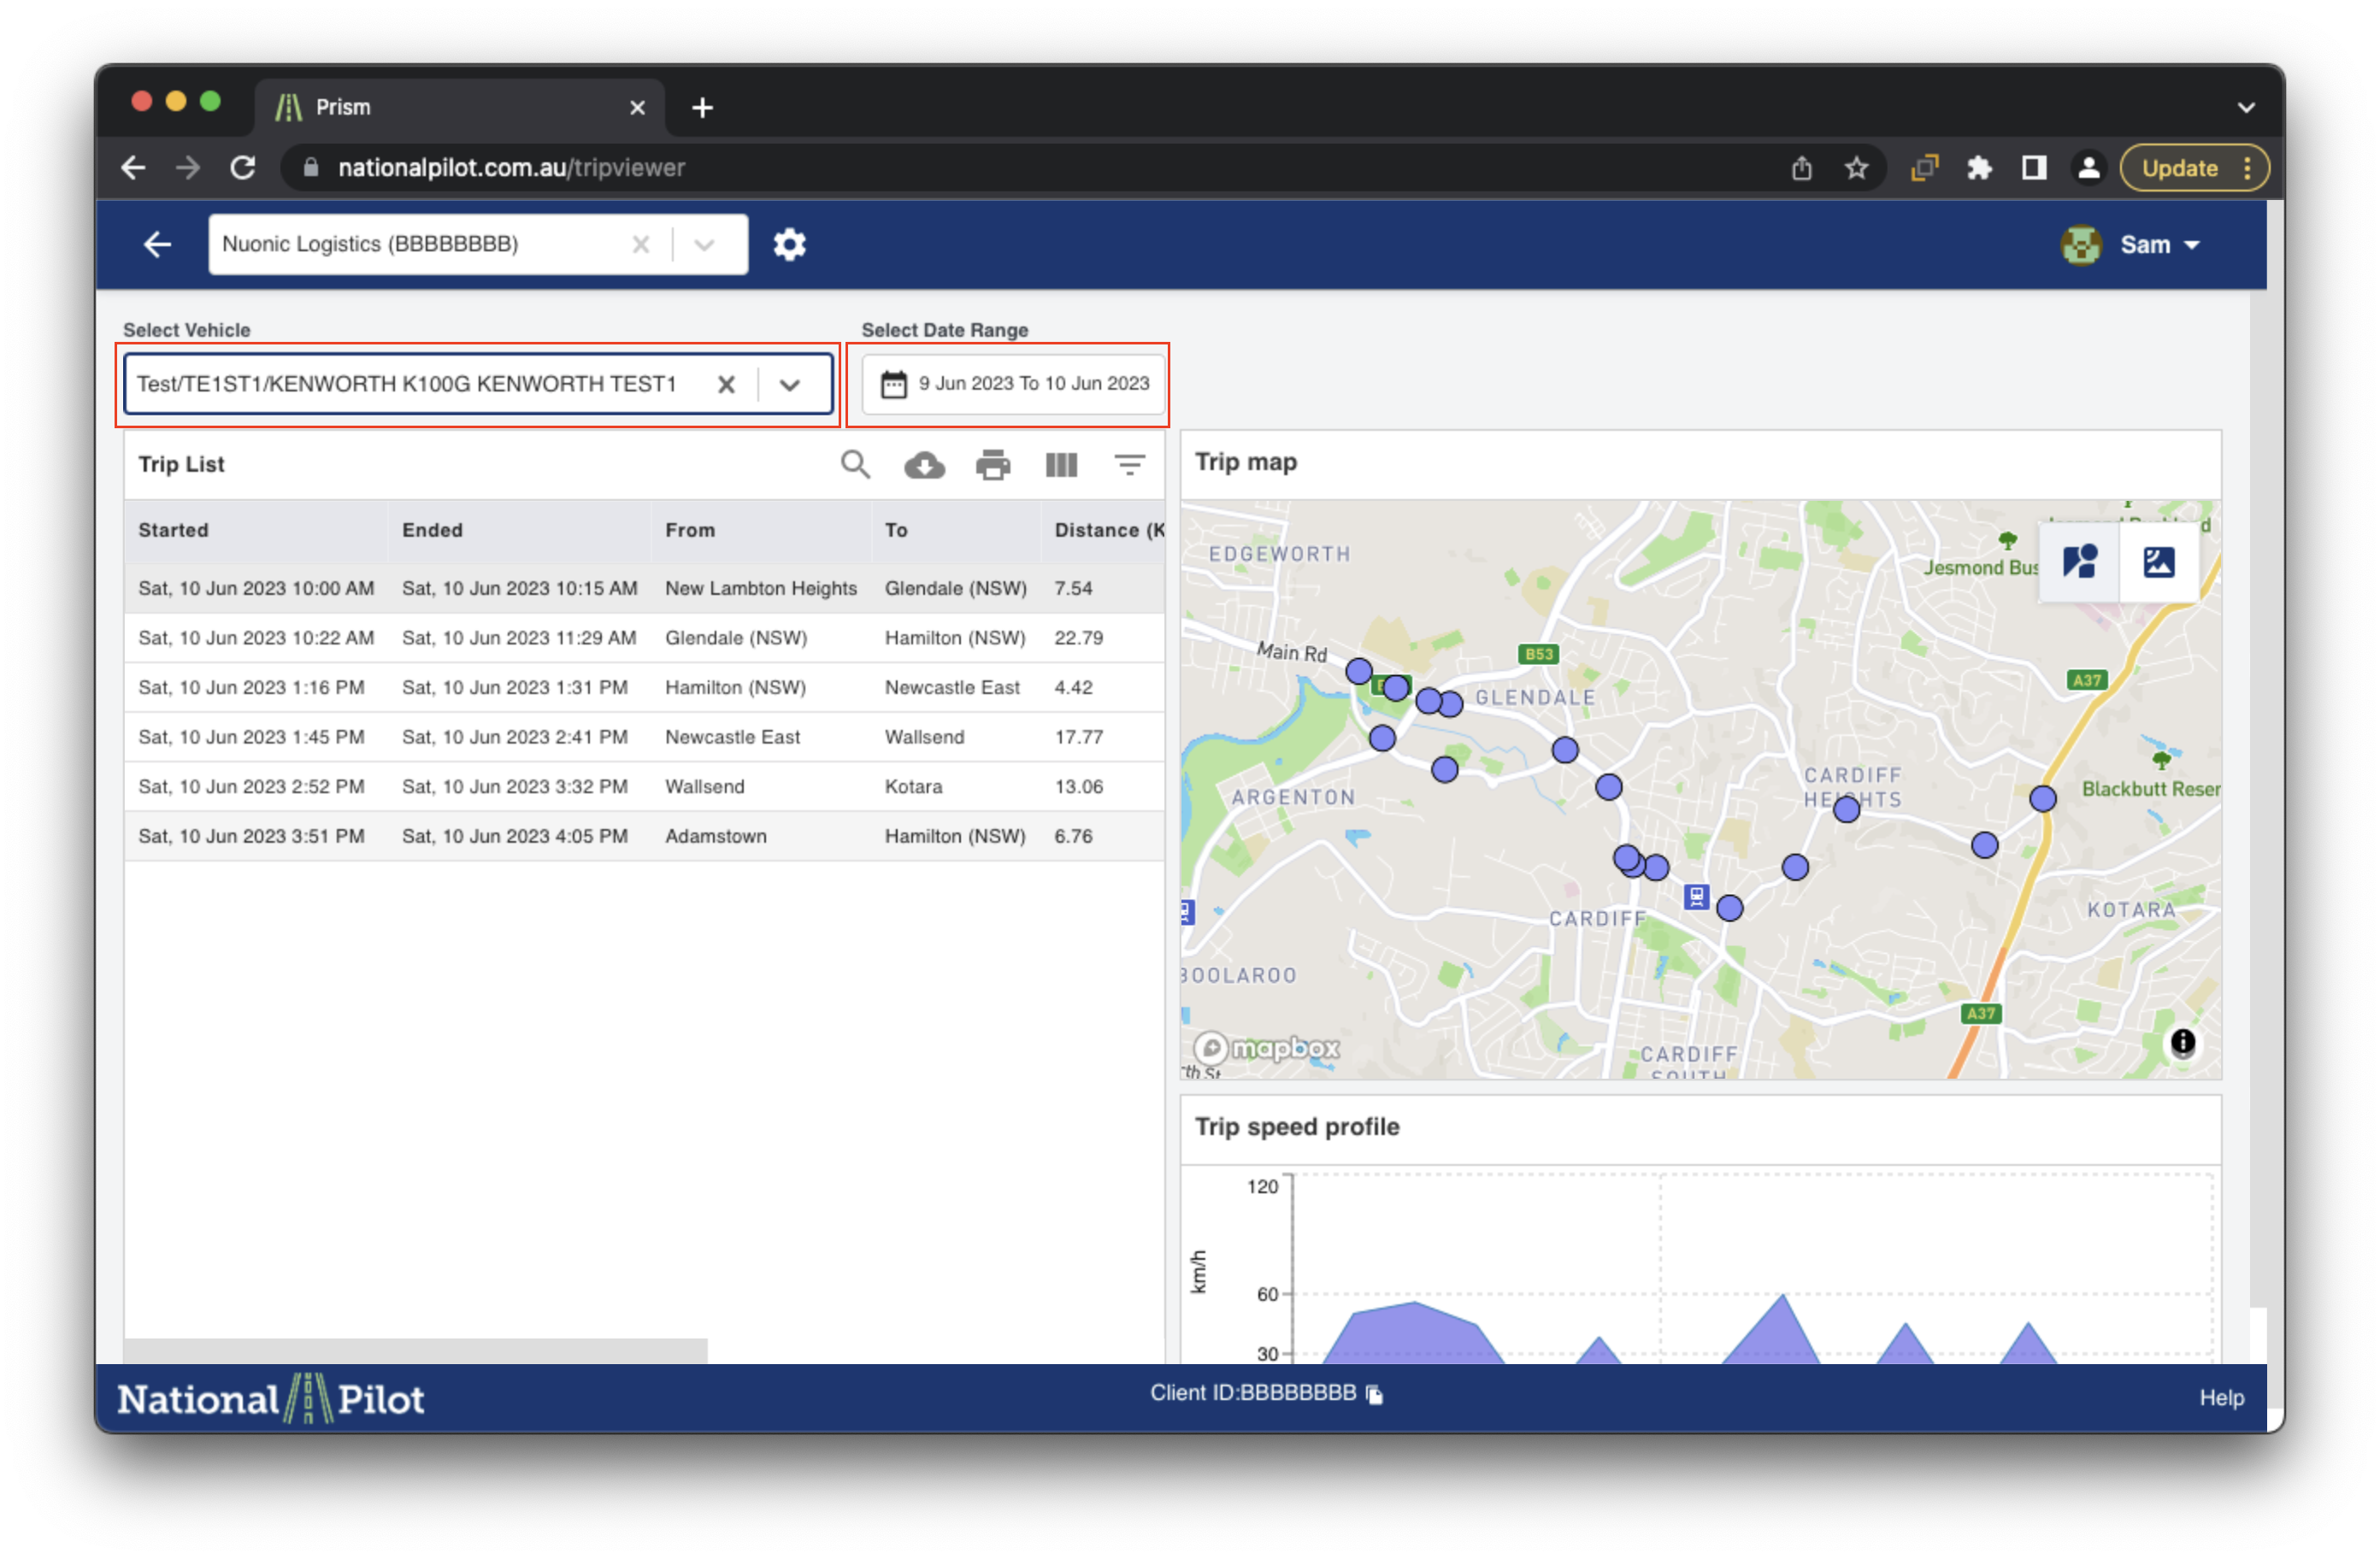
Task: Click the map info attribution icon
Action: [2182, 1043]
